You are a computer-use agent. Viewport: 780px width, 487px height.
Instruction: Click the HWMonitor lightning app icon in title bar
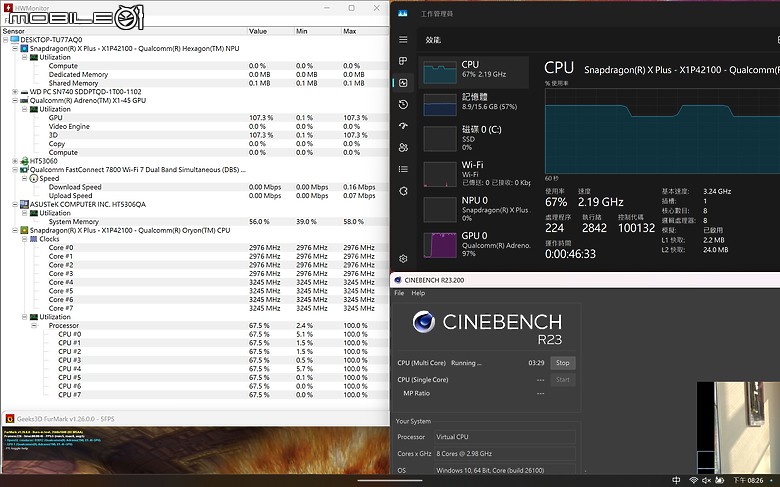(7, 7)
